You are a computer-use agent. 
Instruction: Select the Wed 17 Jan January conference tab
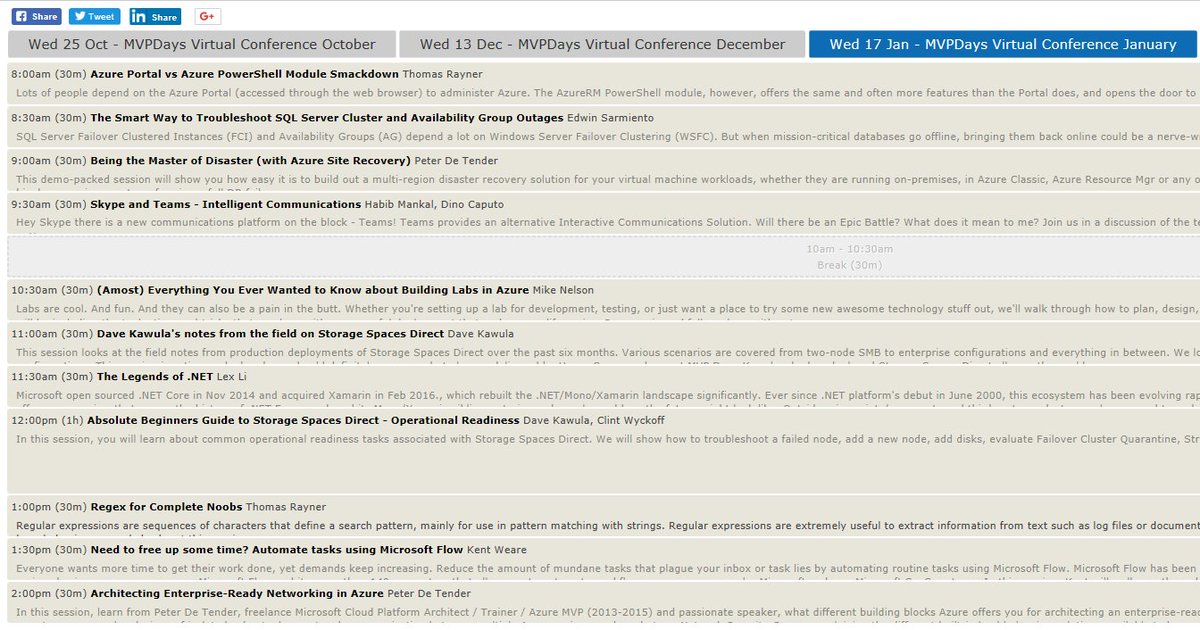(x=1003, y=44)
